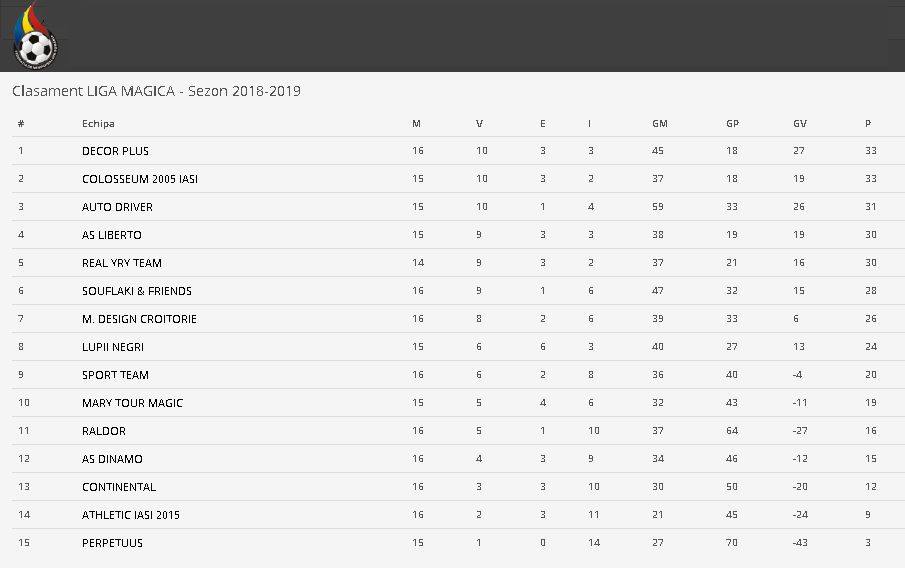
Task: Click LUPII NEGRI team name
Action: (x=113, y=347)
